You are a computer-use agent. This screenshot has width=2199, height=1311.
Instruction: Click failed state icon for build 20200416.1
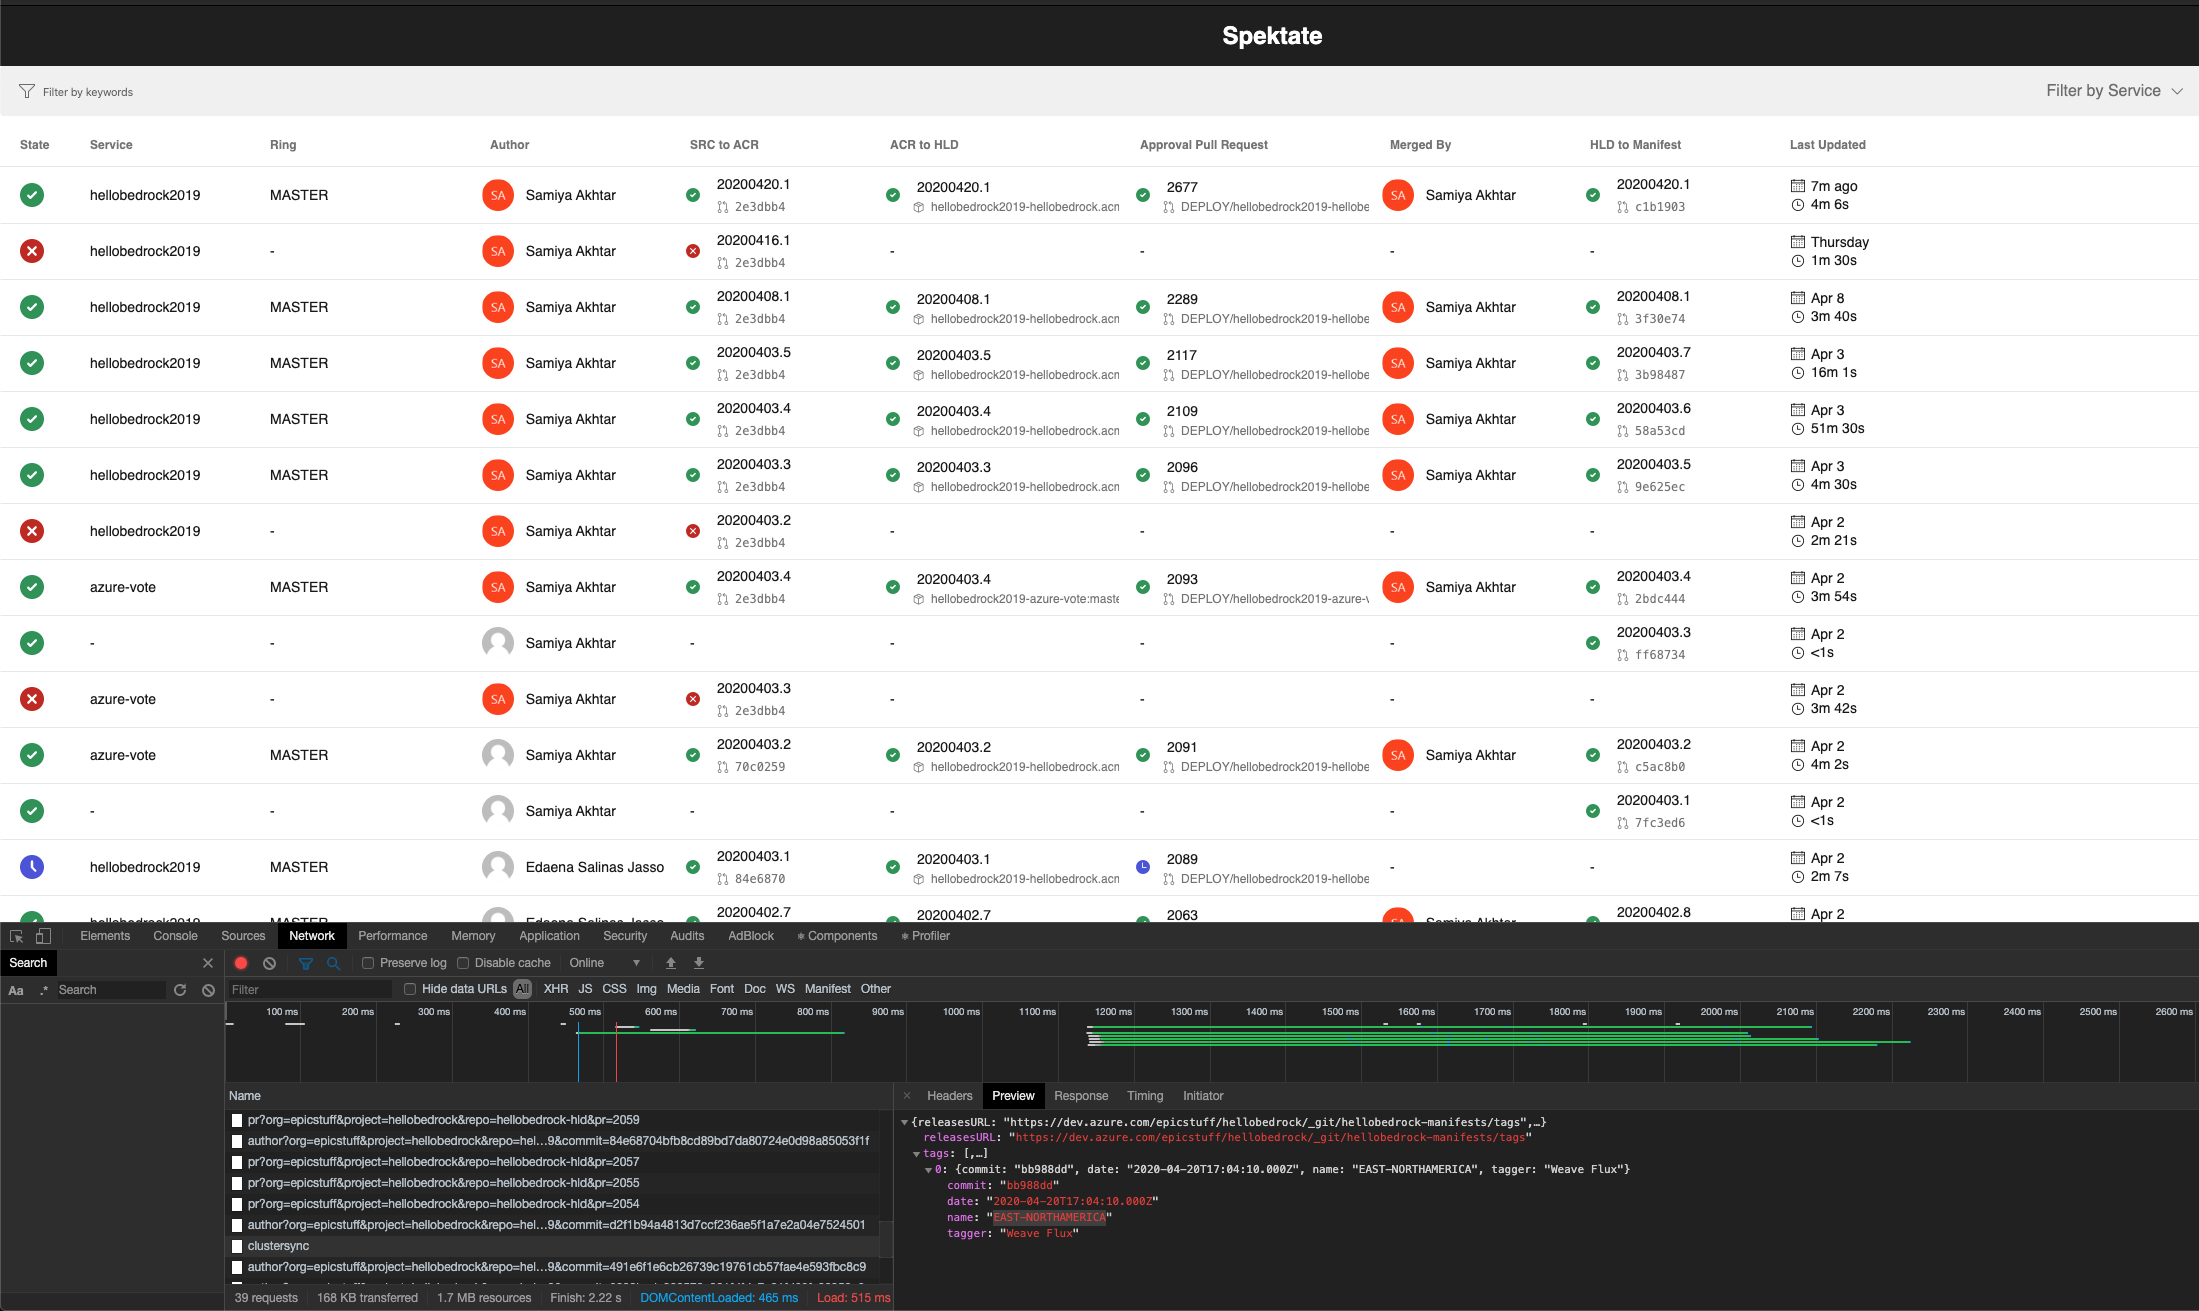(32, 251)
